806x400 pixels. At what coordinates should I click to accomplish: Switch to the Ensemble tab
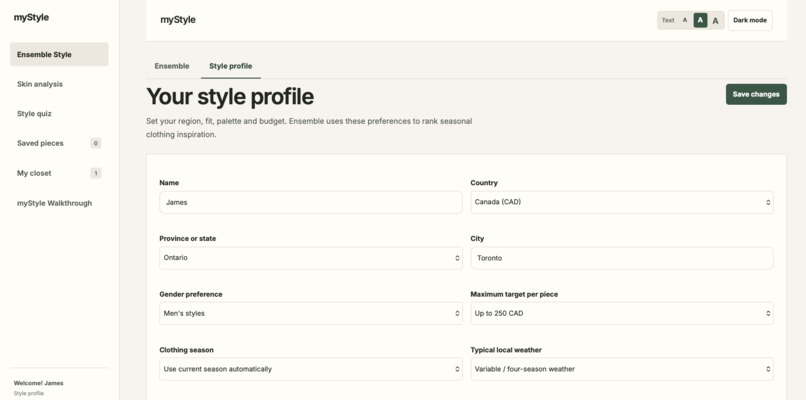click(x=172, y=66)
